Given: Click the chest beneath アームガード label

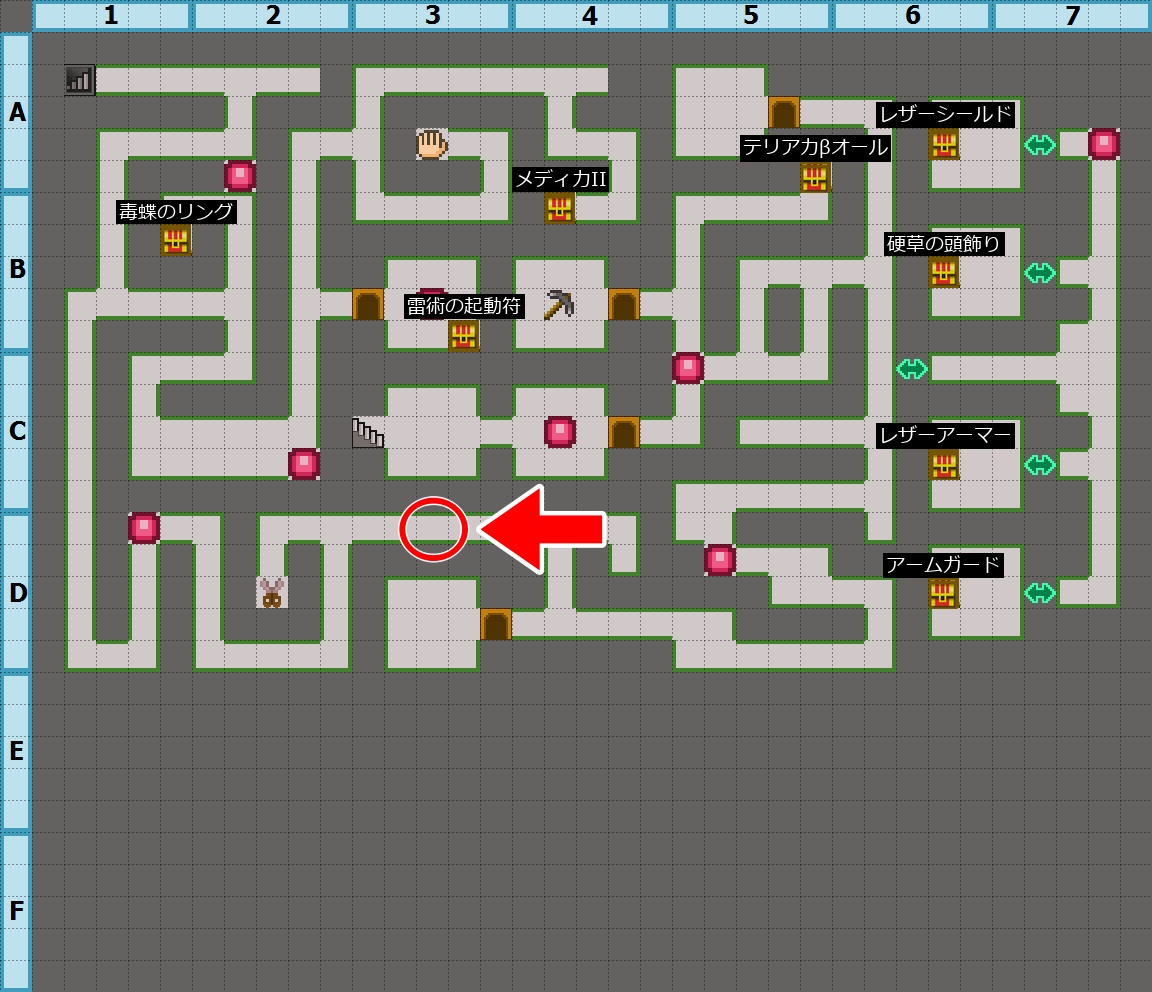Looking at the screenshot, I should [x=944, y=593].
